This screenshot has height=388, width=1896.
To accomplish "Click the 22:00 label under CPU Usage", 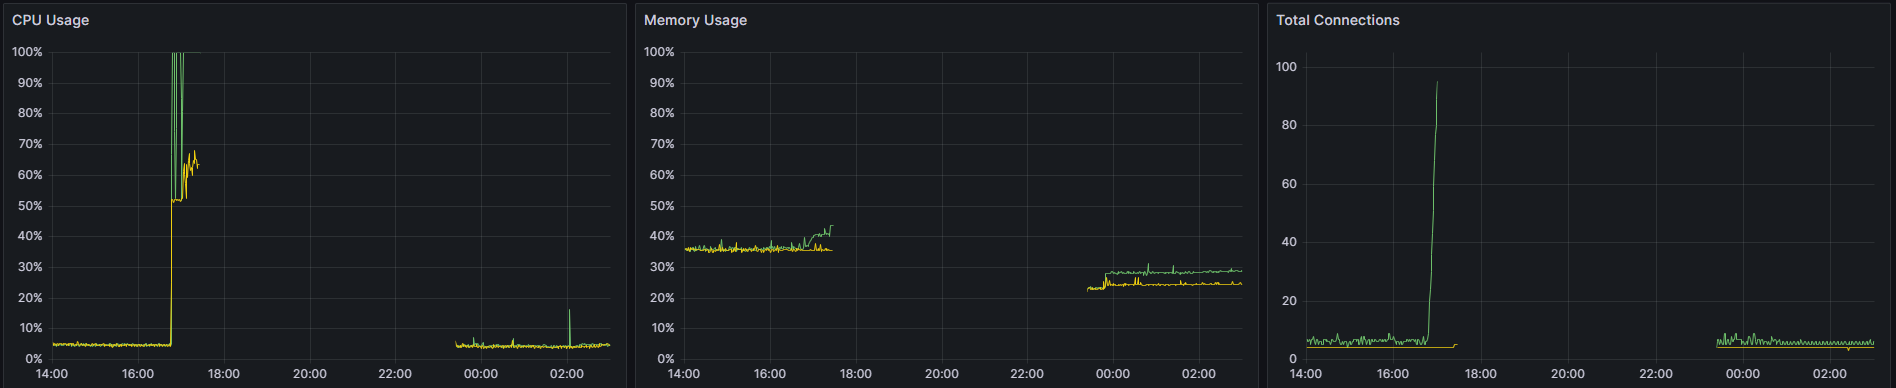I will (x=395, y=374).
